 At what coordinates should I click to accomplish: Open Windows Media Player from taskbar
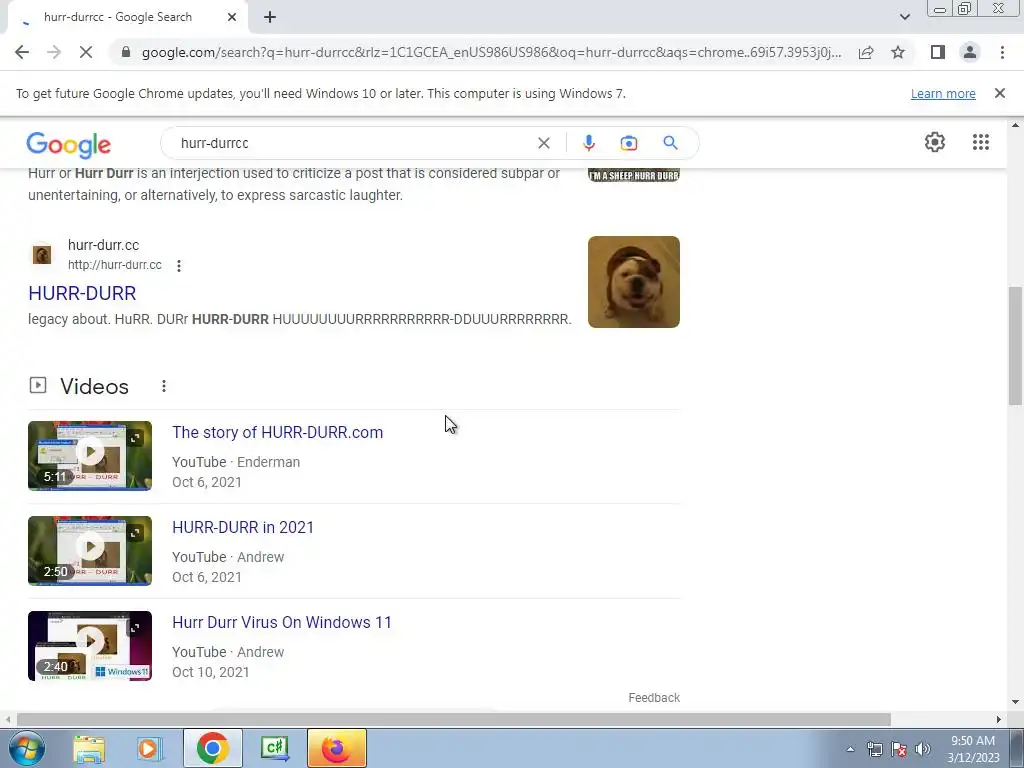pos(148,748)
